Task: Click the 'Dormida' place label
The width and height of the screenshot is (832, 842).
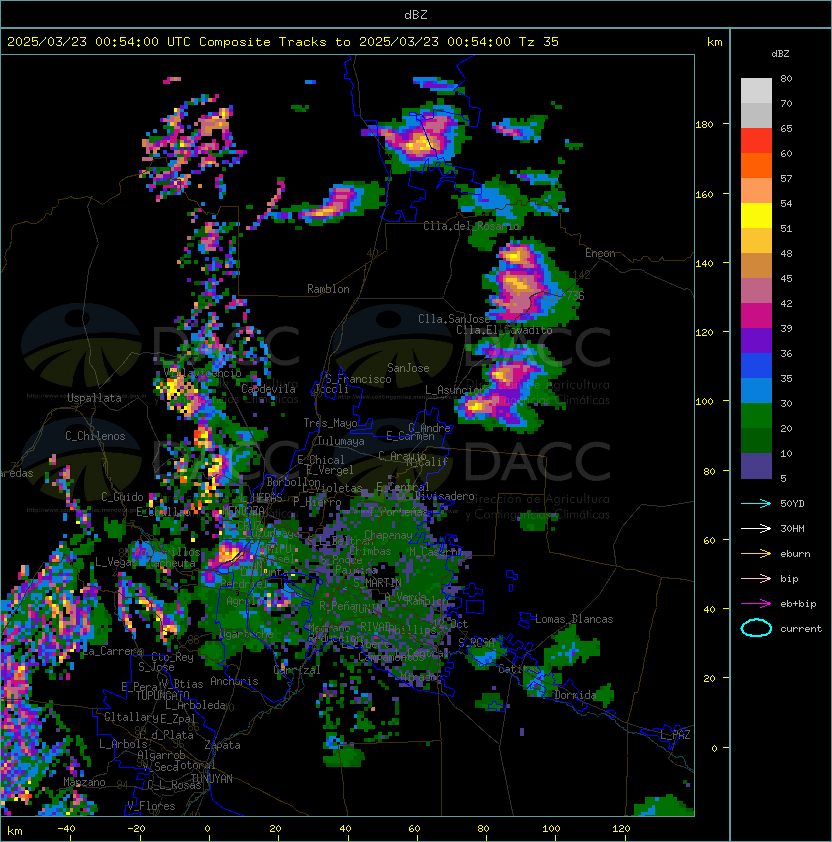Action: coord(575,695)
